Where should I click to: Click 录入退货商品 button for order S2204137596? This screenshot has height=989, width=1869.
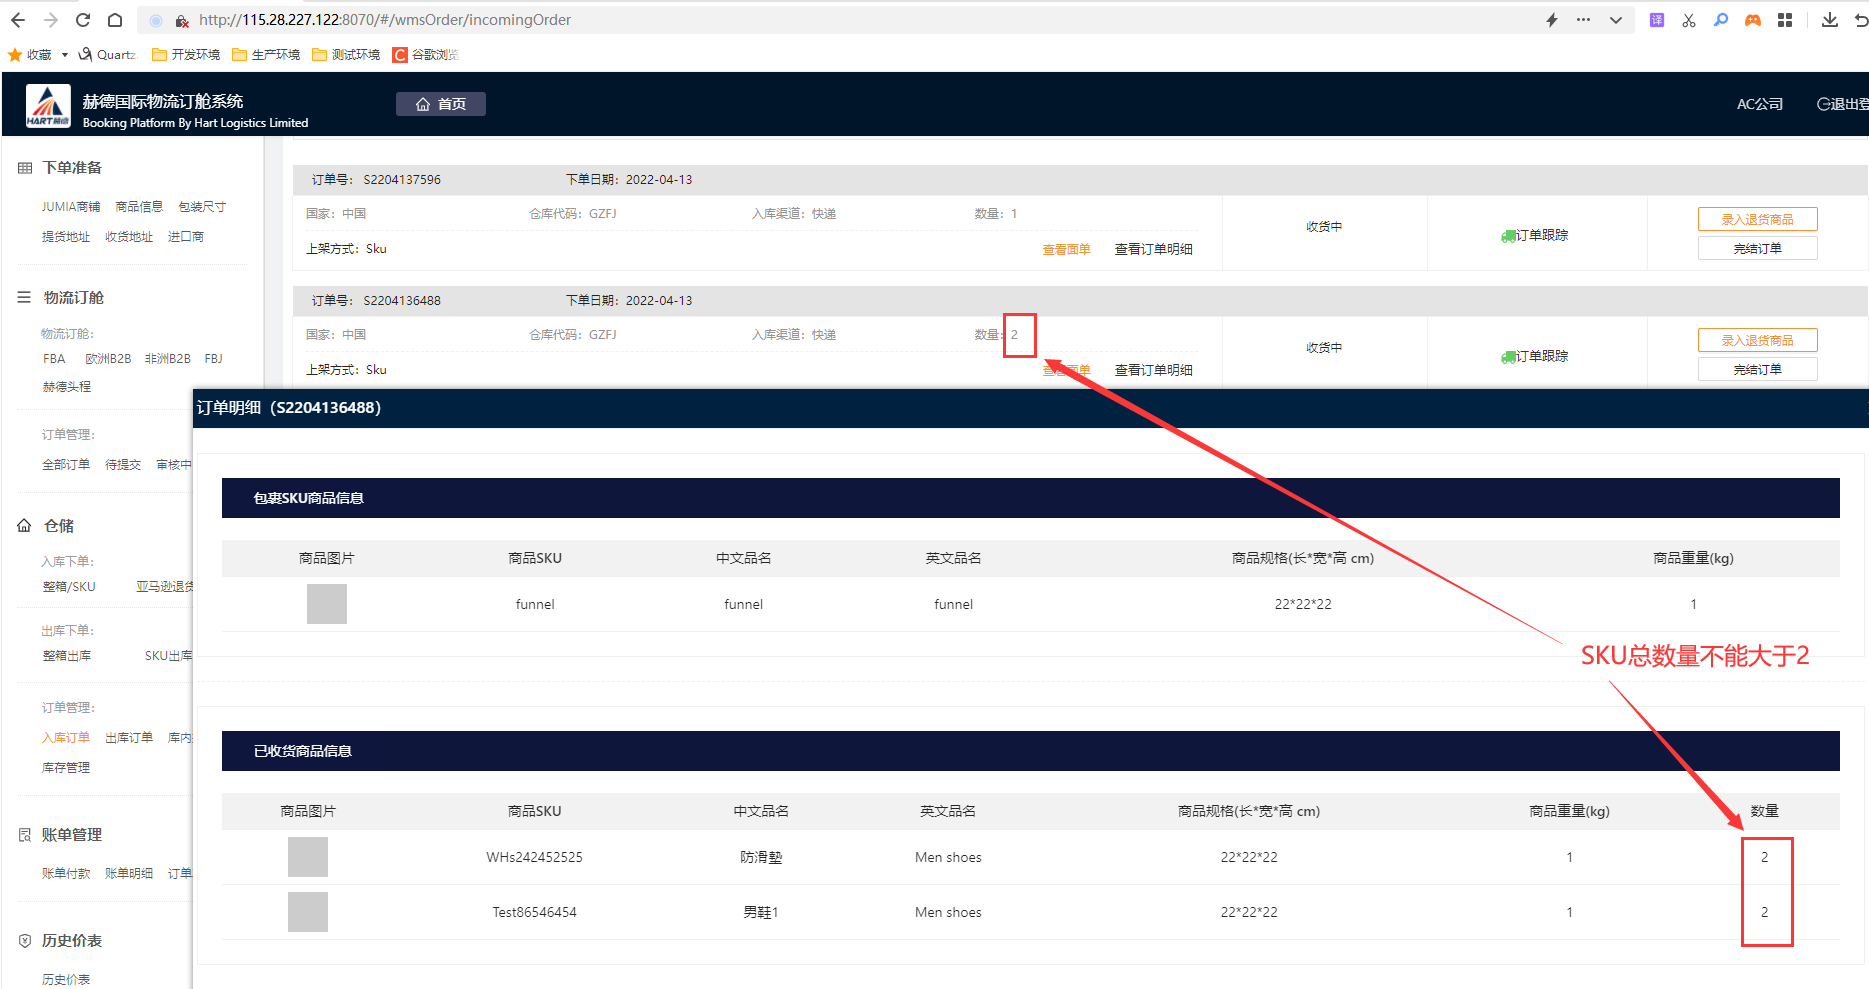click(1757, 219)
